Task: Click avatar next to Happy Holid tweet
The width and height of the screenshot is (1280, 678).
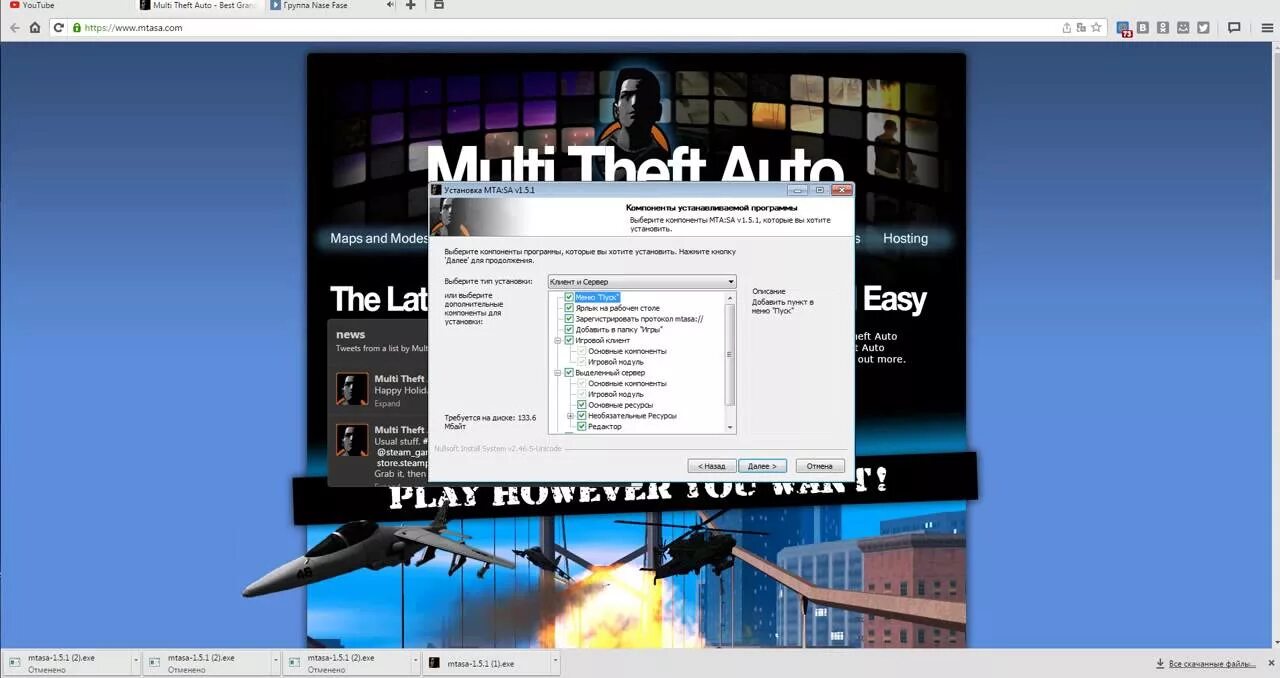Action: [x=352, y=389]
